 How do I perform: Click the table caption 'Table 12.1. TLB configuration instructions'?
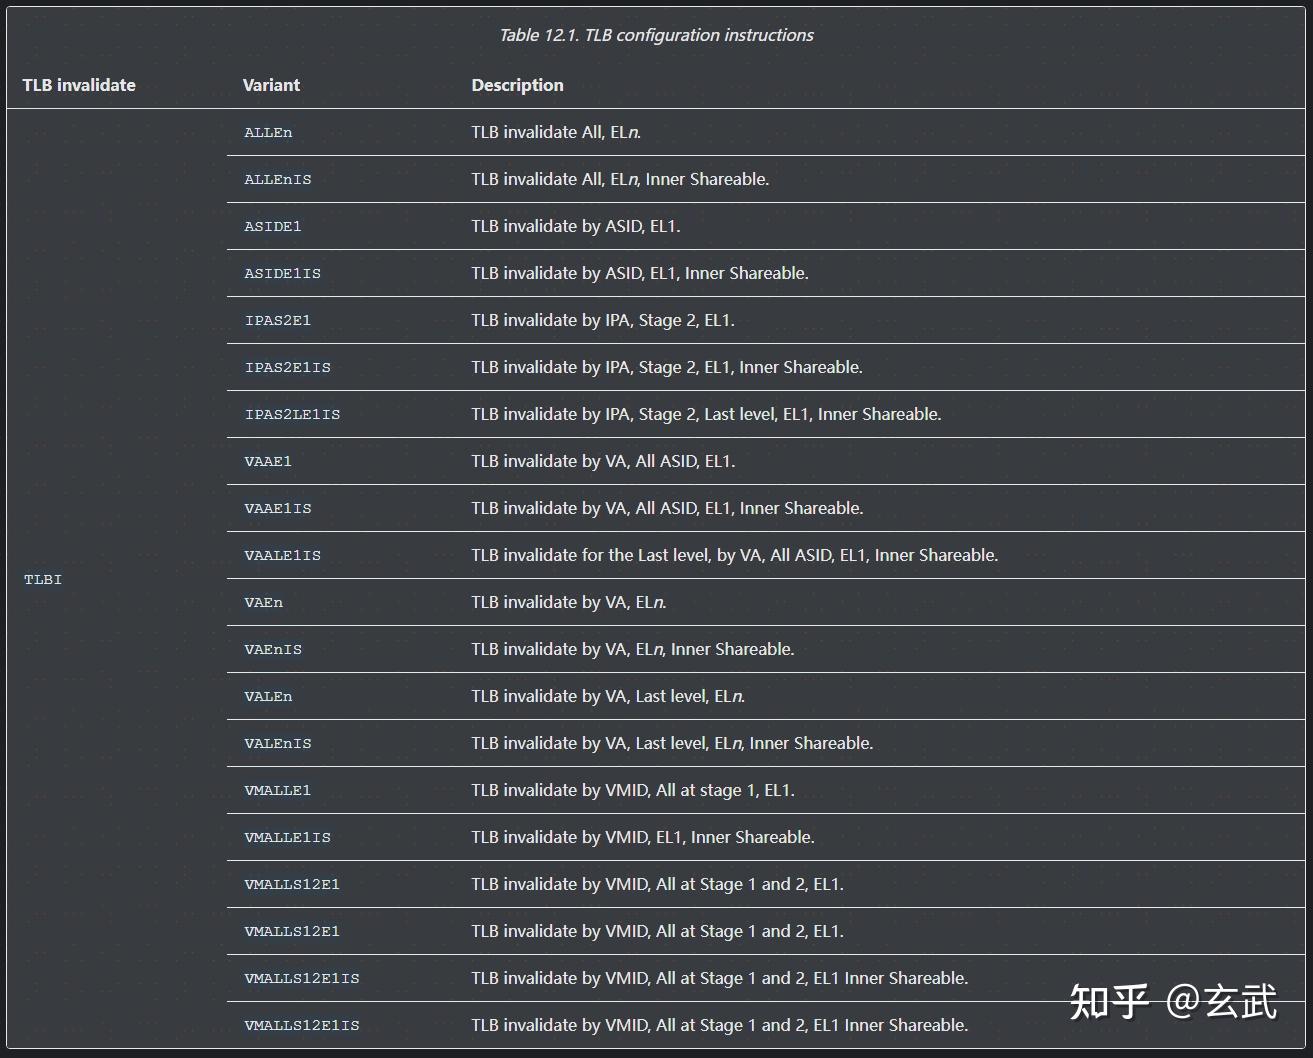pyautogui.click(x=656, y=35)
